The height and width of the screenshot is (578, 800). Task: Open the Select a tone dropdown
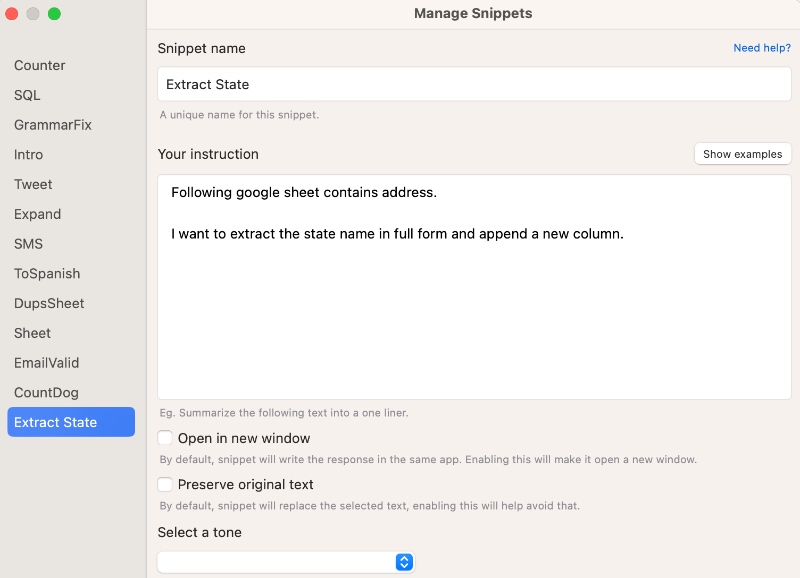coord(286,562)
